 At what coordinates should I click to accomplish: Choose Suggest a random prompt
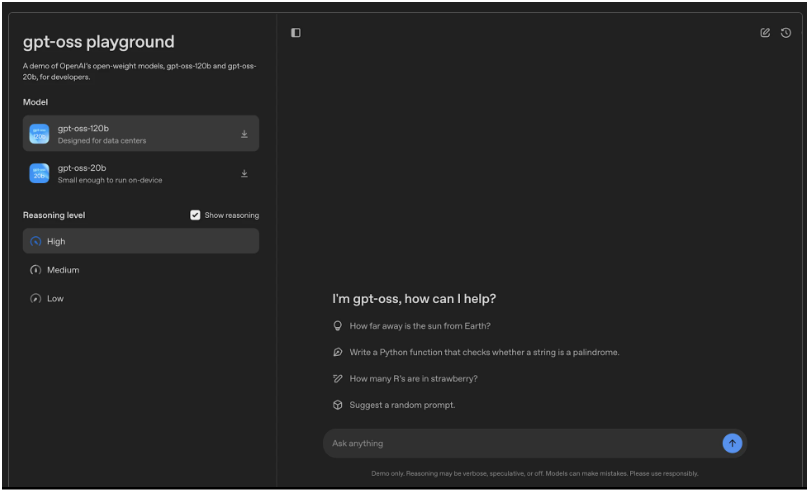coord(402,405)
